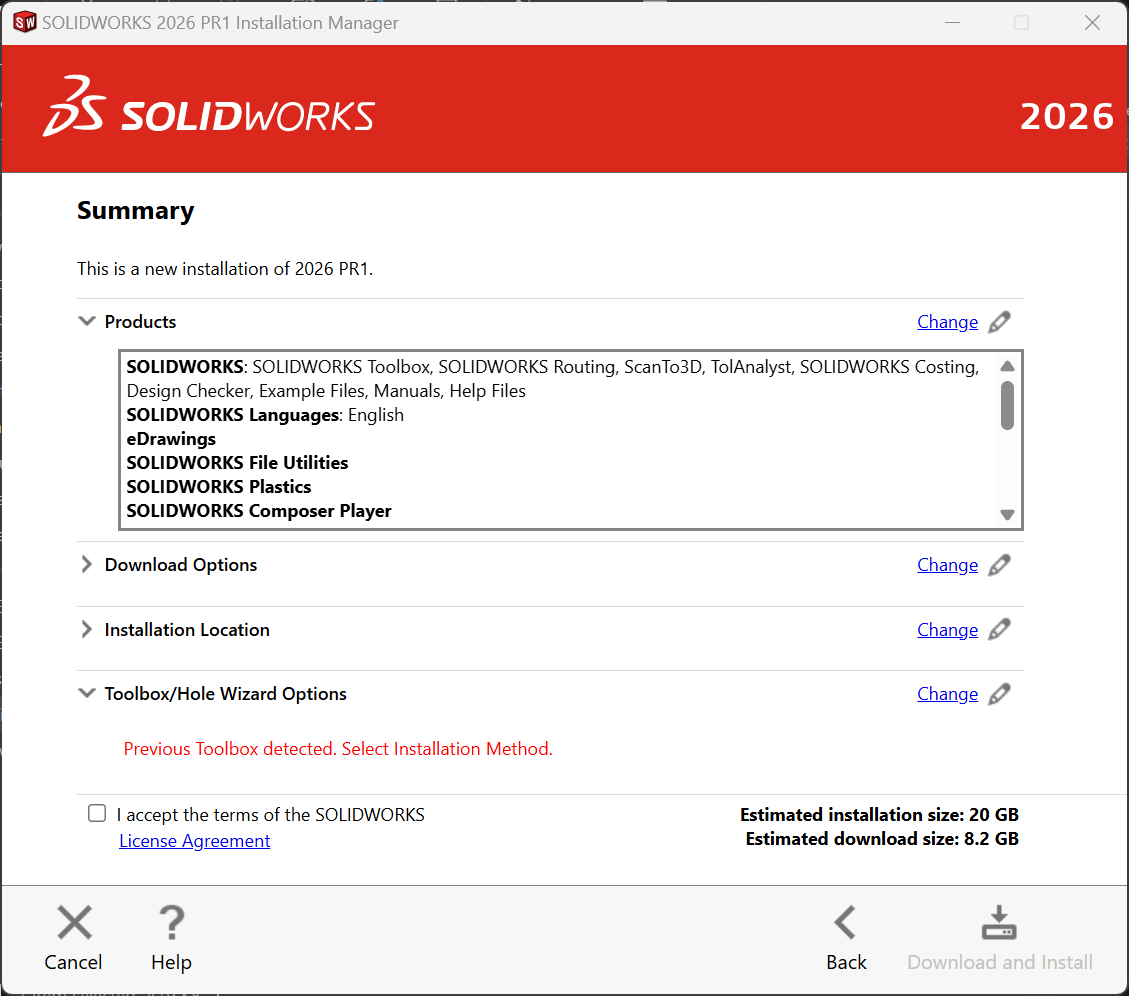Image resolution: width=1129 pixels, height=996 pixels.
Task: Click the Cancel X icon
Action: click(x=73, y=922)
